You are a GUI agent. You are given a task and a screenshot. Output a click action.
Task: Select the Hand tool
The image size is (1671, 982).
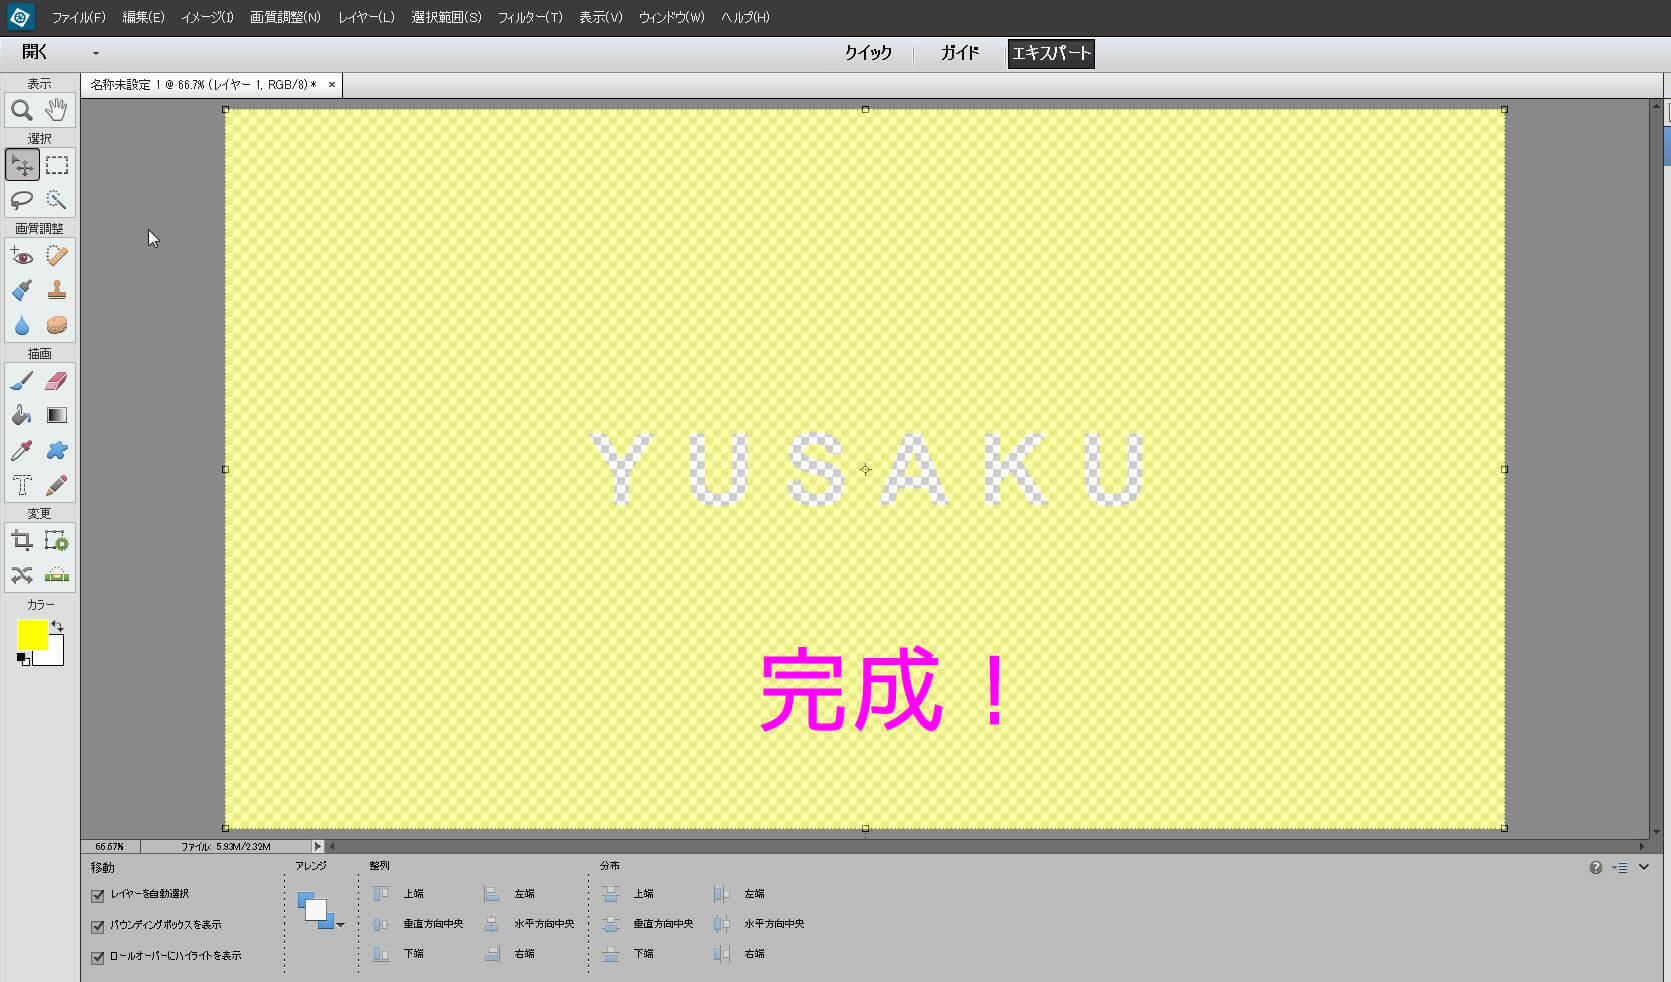coord(57,111)
